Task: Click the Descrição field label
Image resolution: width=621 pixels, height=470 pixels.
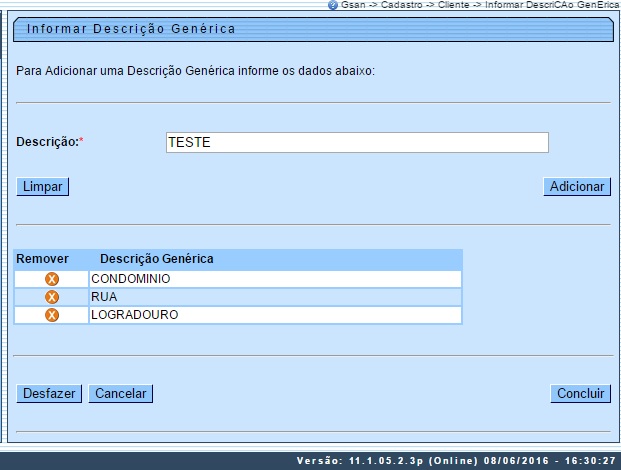Action: [50, 142]
